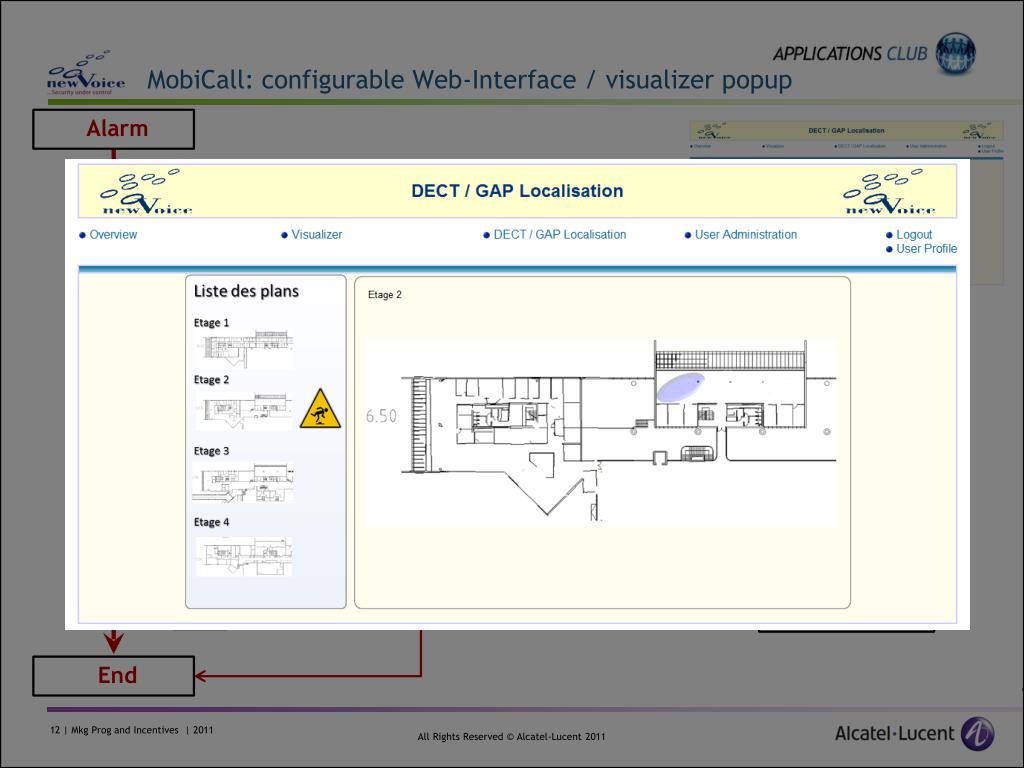1024x768 pixels.
Task: Click the "Etage 4" label in the plan list
Action: coord(212,522)
